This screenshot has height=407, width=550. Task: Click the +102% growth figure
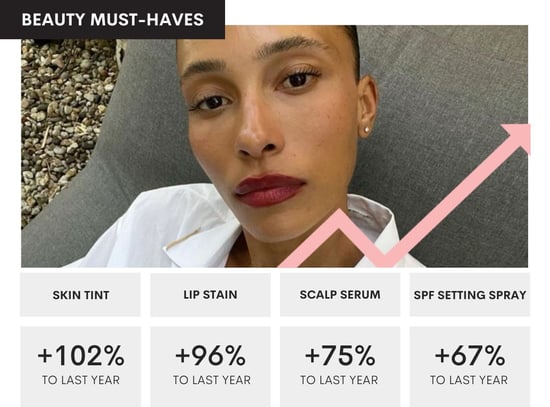(81, 355)
